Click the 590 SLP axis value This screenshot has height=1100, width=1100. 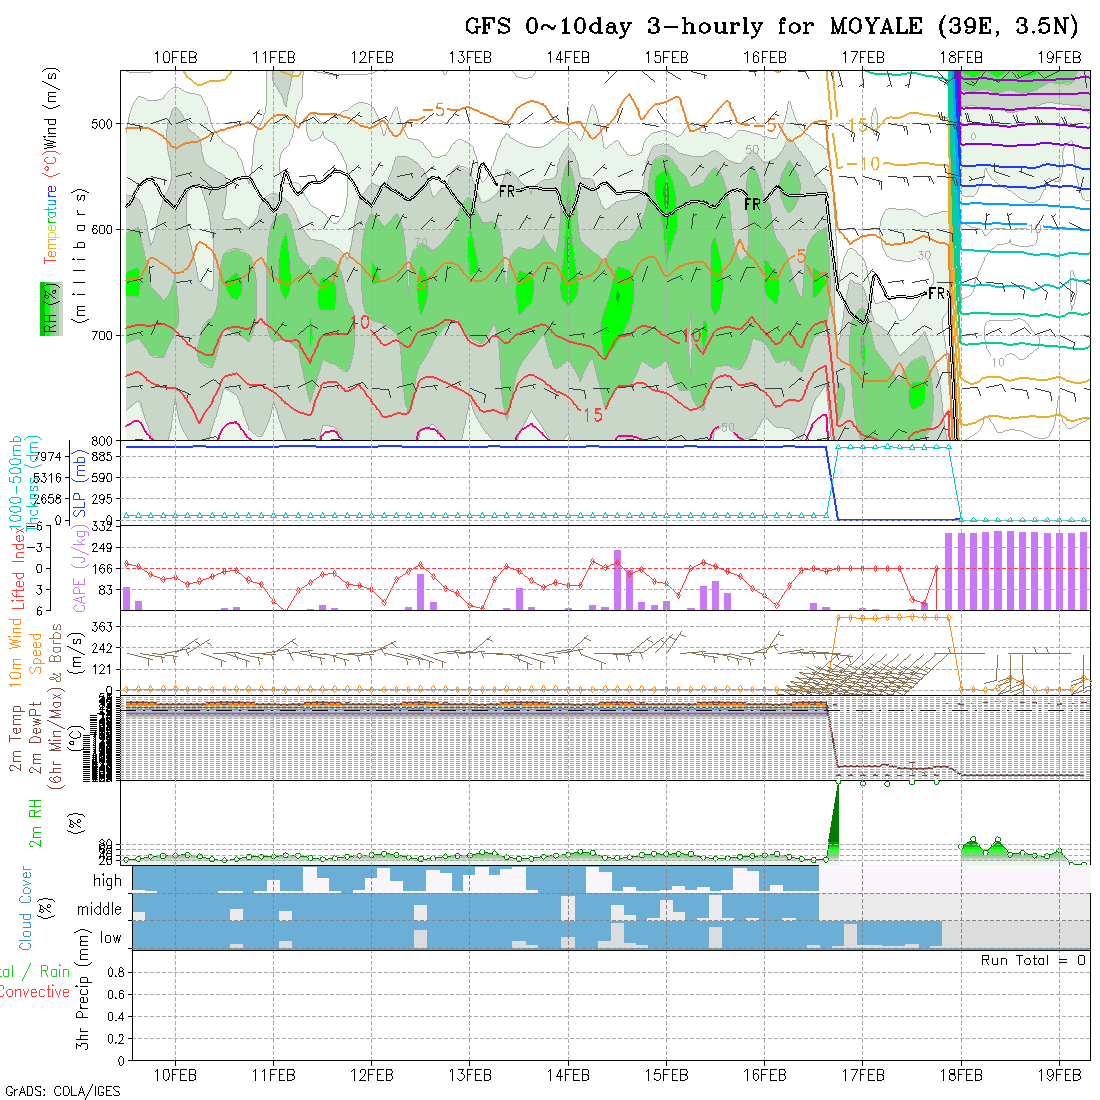(x=102, y=478)
